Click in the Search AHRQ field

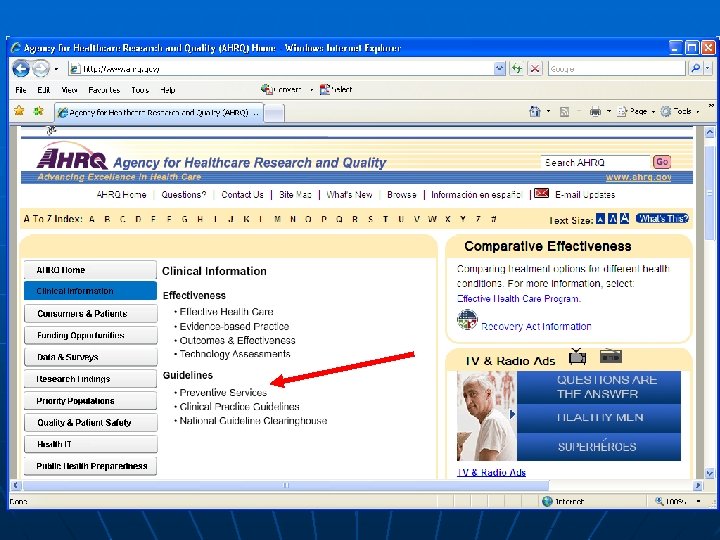click(x=596, y=162)
